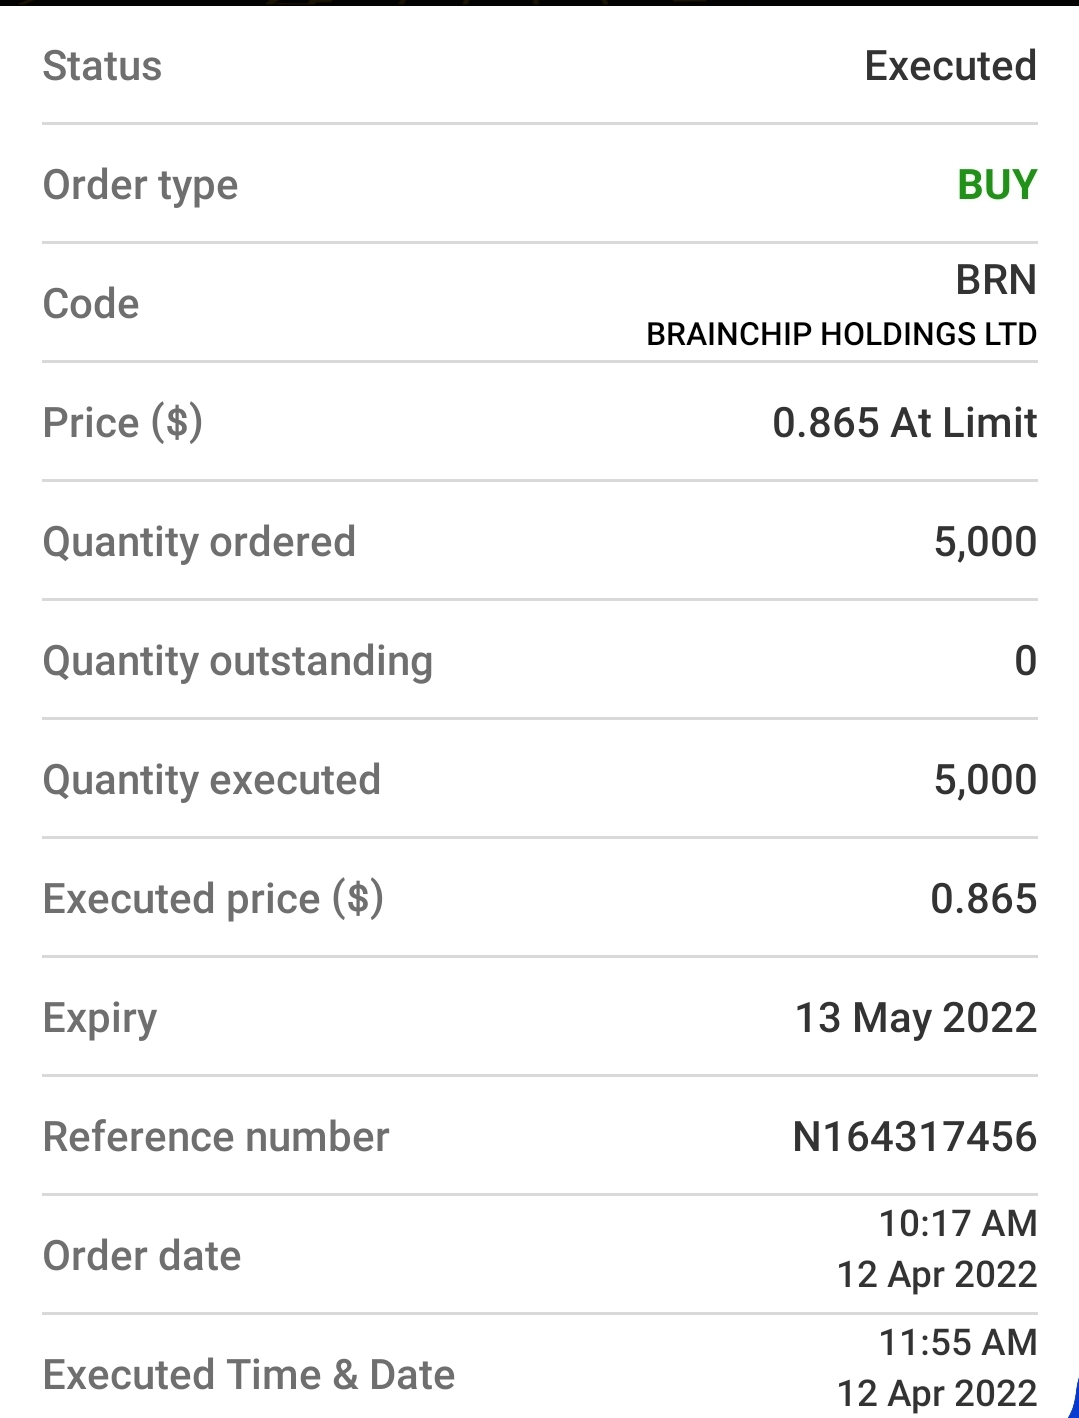Click the Quantity outstanding value 0
Image resolution: width=1079 pixels, height=1418 pixels.
(x=1025, y=661)
